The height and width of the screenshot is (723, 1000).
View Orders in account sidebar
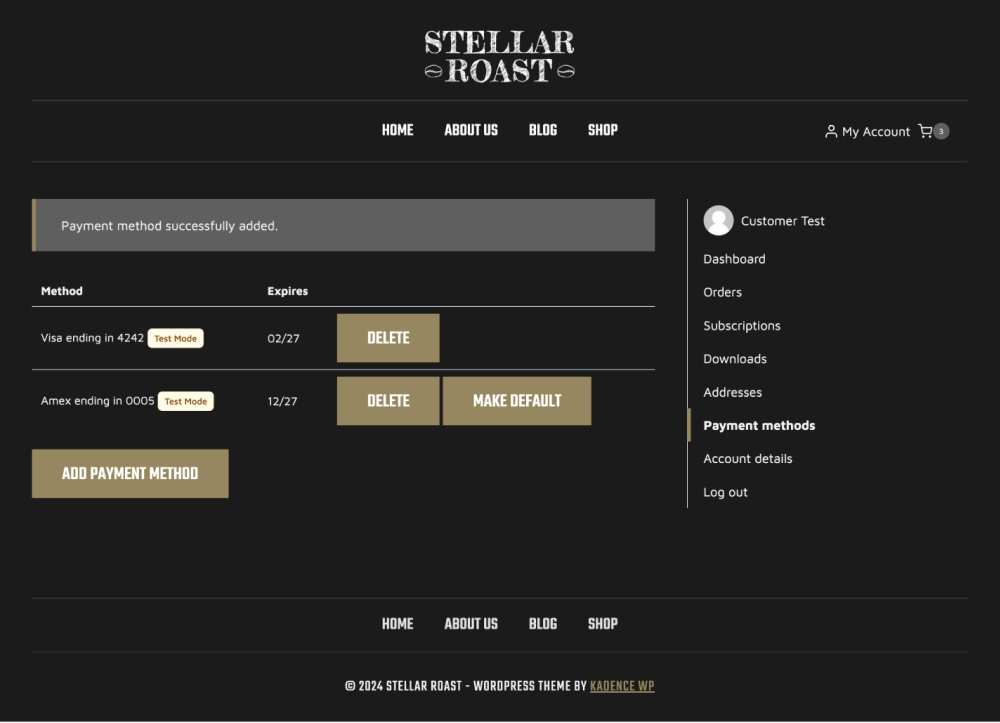click(722, 292)
